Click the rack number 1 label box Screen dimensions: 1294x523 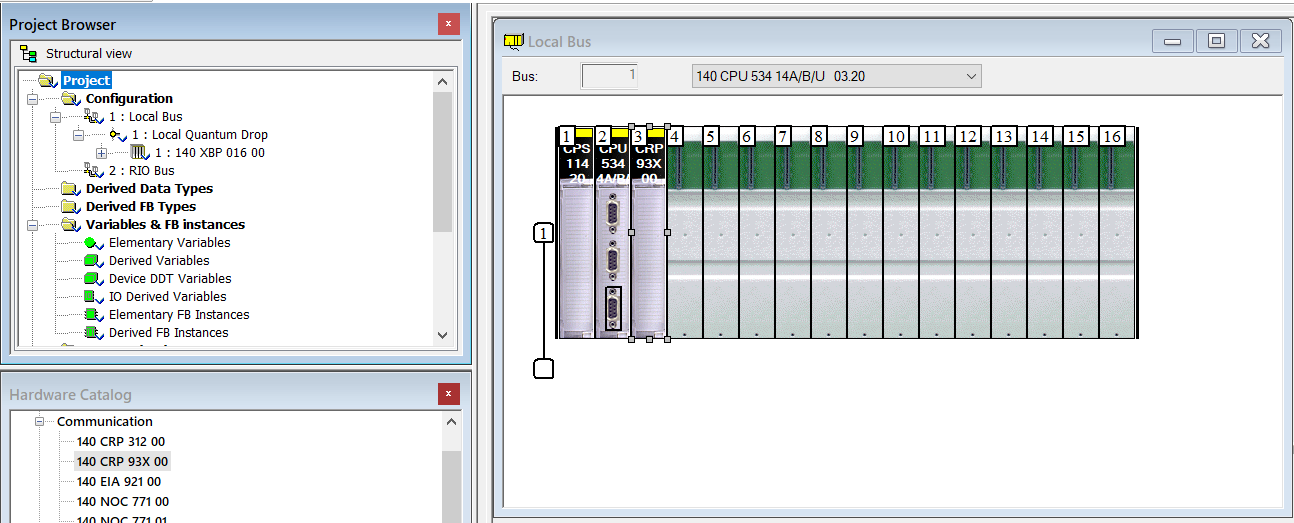(x=543, y=233)
